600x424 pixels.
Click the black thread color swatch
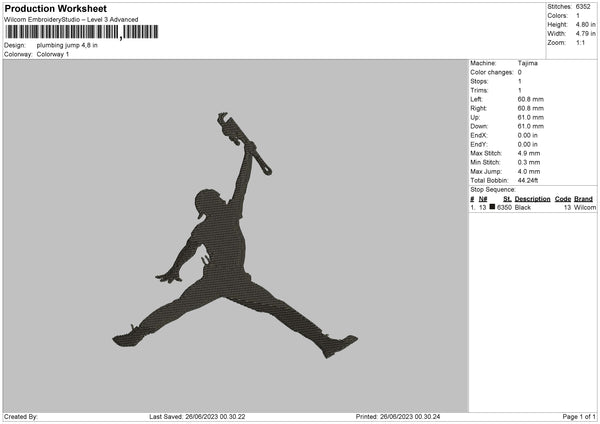pos(492,207)
